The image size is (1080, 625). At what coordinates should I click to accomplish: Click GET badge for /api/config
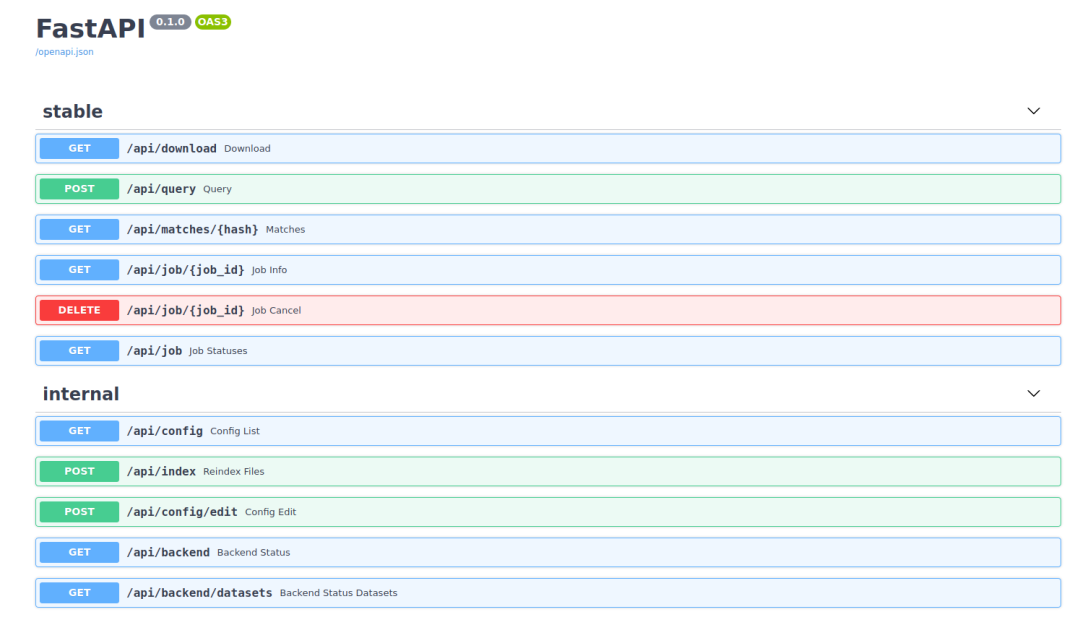coord(79,431)
